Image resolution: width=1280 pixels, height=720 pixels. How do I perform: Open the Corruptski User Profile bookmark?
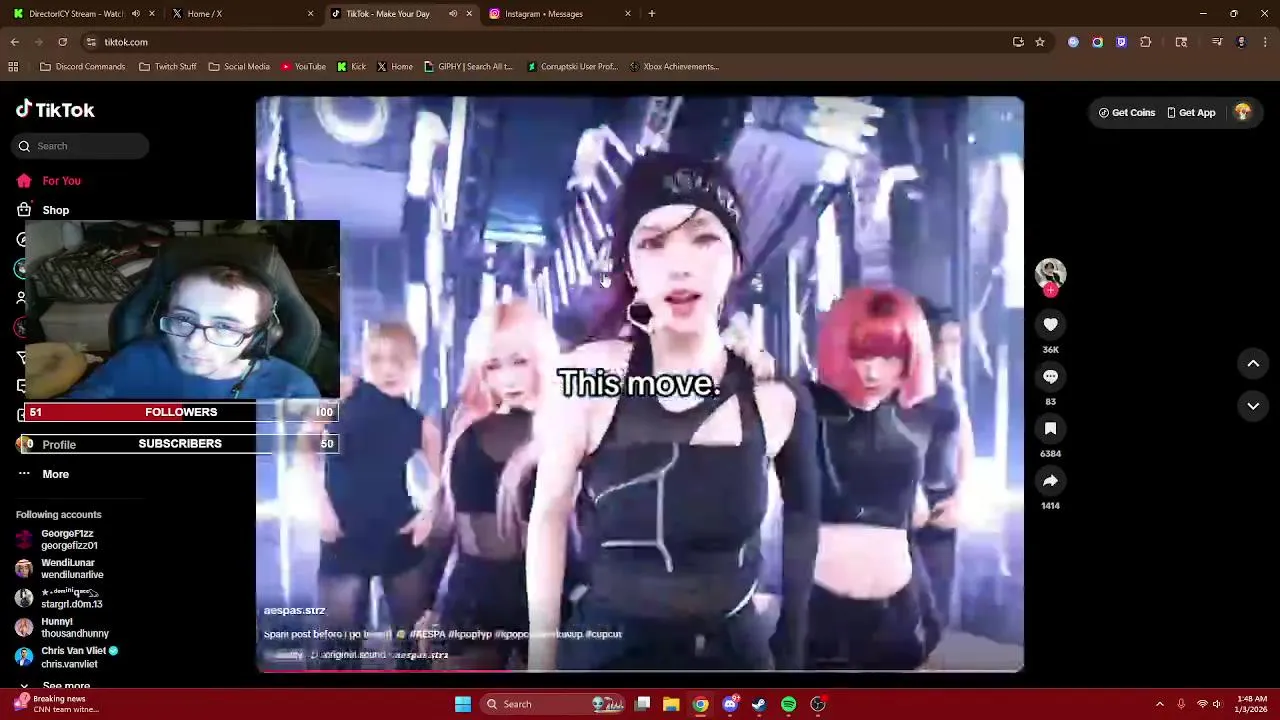573,67
